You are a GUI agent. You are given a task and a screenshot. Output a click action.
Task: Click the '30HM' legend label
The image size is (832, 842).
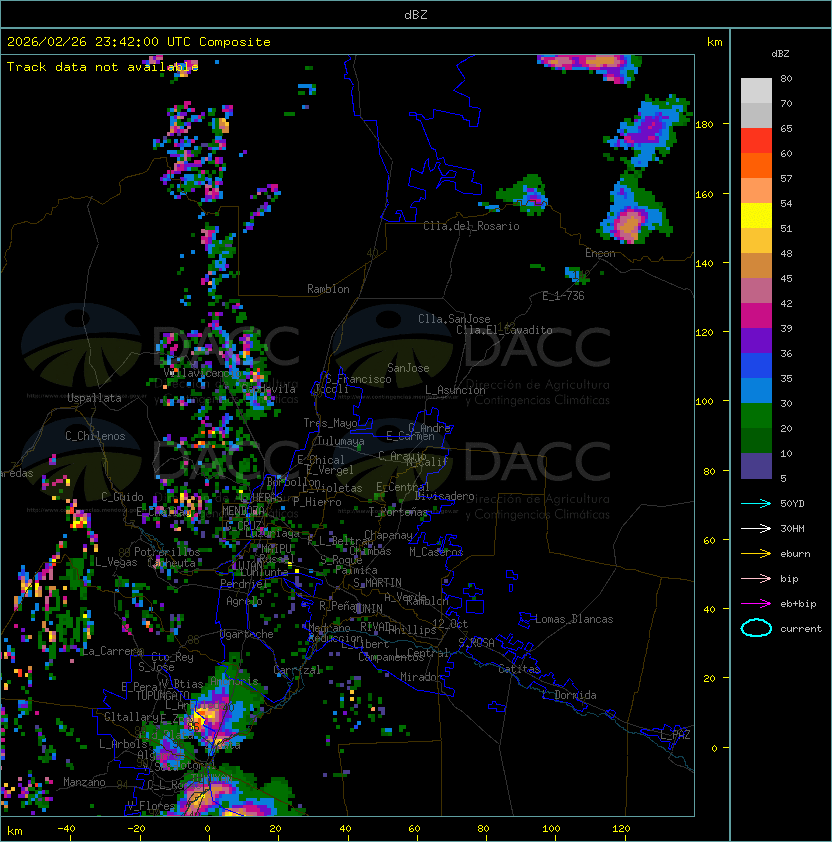coord(792,528)
